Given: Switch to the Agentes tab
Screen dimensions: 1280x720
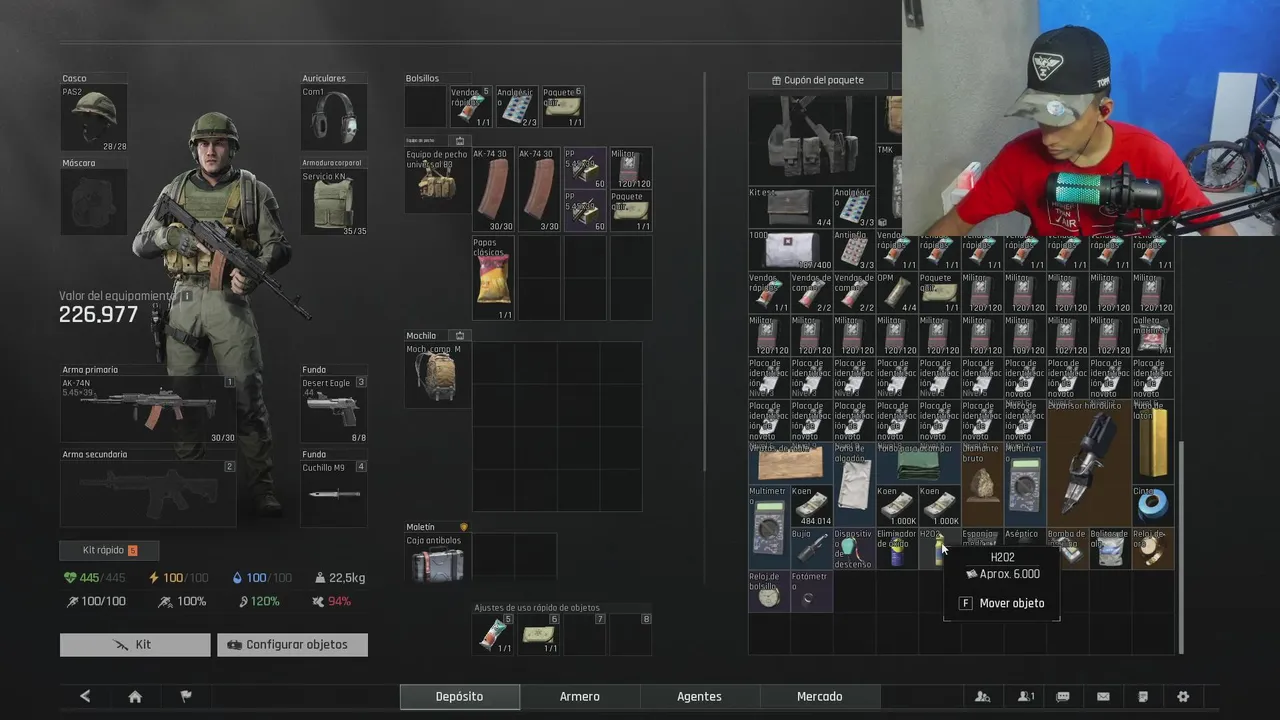Looking at the screenshot, I should point(700,697).
